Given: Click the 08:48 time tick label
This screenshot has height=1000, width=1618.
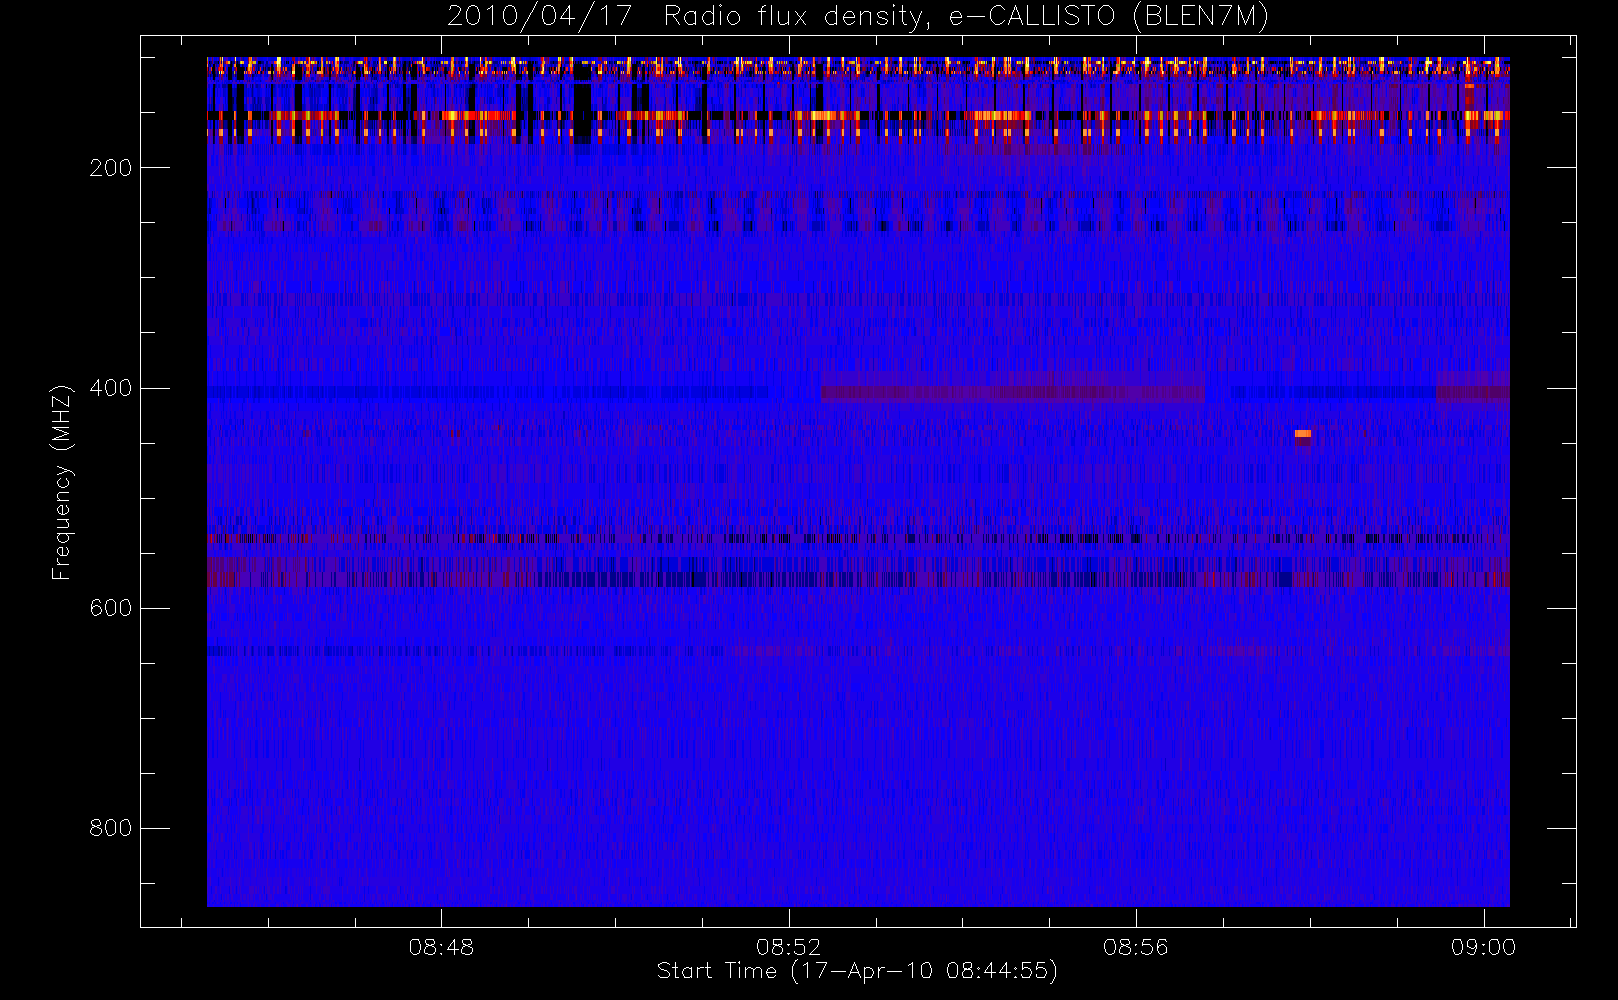Looking at the screenshot, I should click(x=441, y=947).
